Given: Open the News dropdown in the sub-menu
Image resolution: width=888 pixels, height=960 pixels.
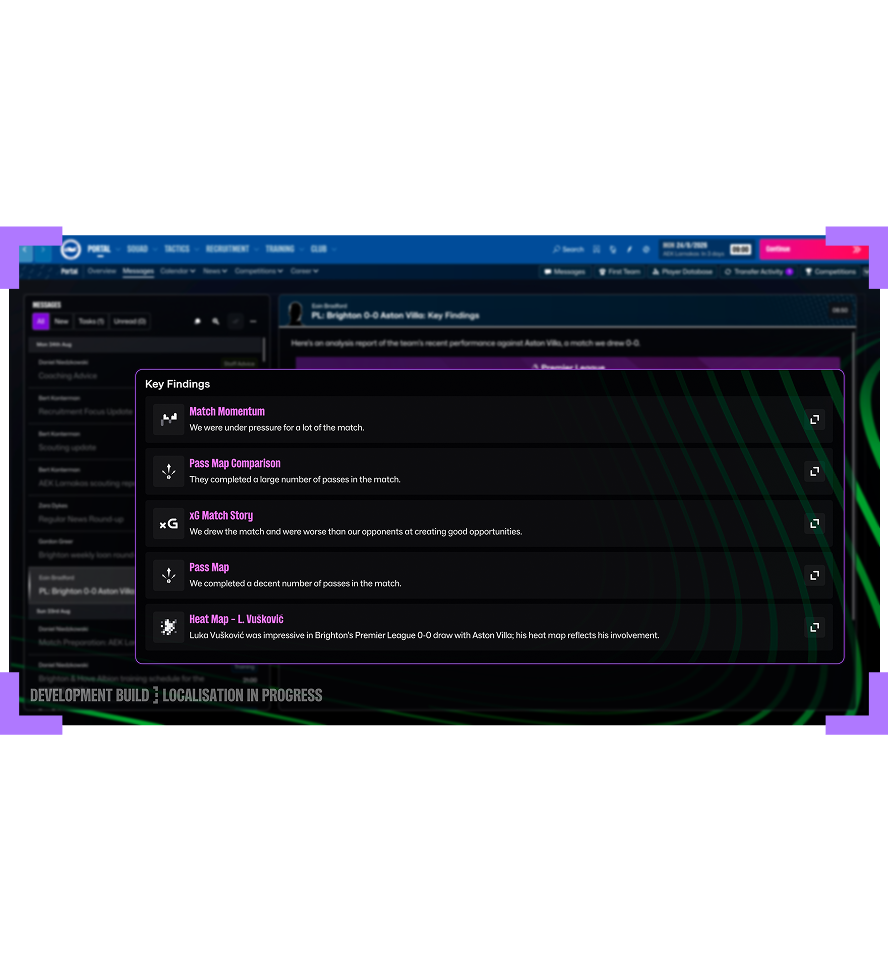Looking at the screenshot, I should (215, 271).
